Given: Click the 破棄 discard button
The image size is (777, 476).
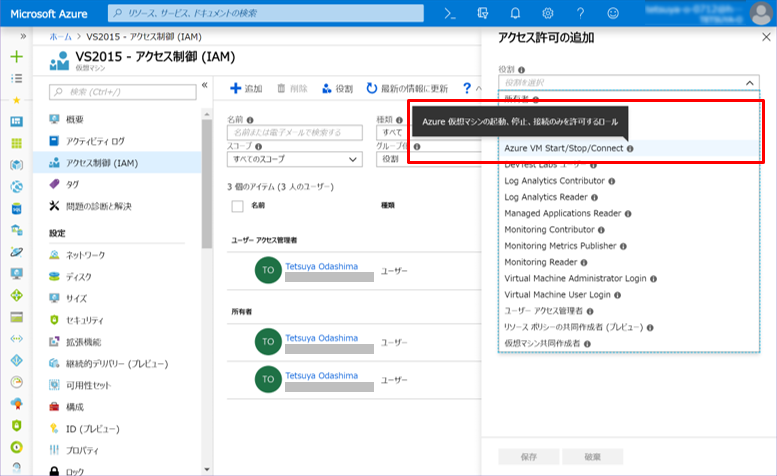Looking at the screenshot, I should point(592,457).
